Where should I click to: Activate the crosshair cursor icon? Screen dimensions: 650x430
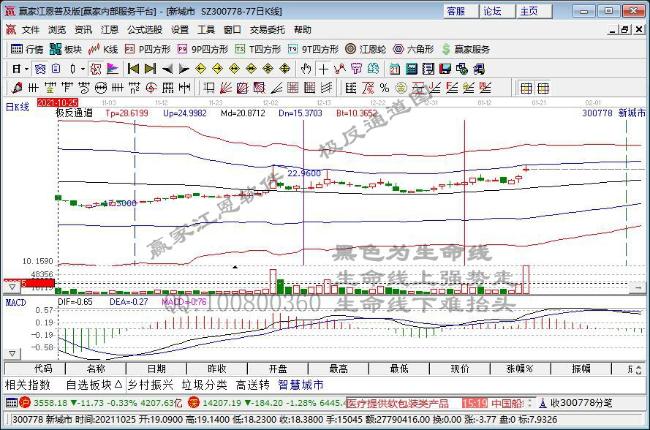point(323,68)
